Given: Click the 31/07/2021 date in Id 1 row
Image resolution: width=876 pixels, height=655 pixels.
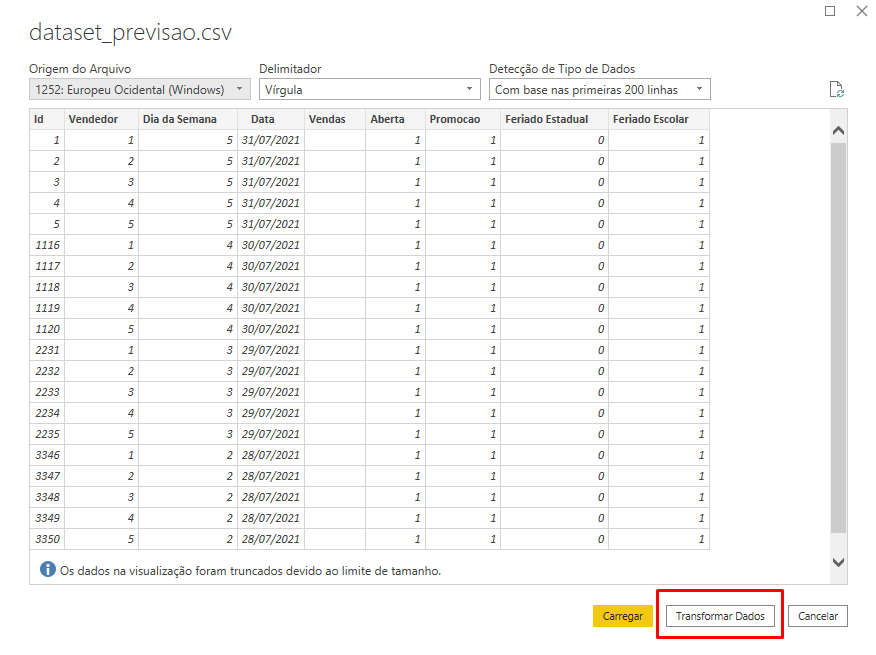Looking at the screenshot, I should [270, 140].
